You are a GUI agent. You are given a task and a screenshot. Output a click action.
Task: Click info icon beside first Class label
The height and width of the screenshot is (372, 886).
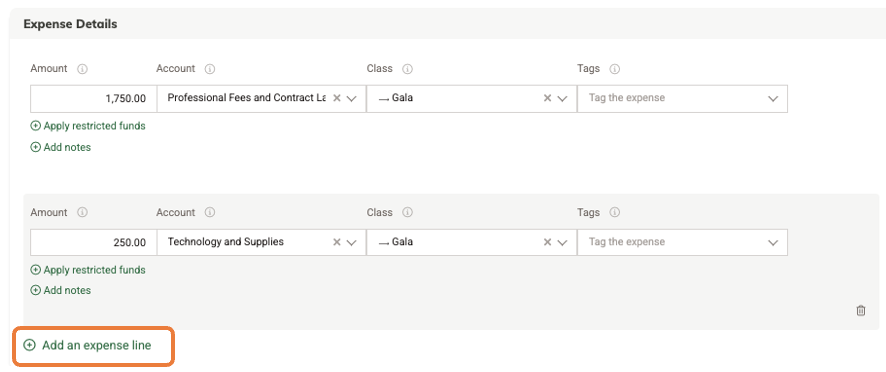[x=407, y=69]
